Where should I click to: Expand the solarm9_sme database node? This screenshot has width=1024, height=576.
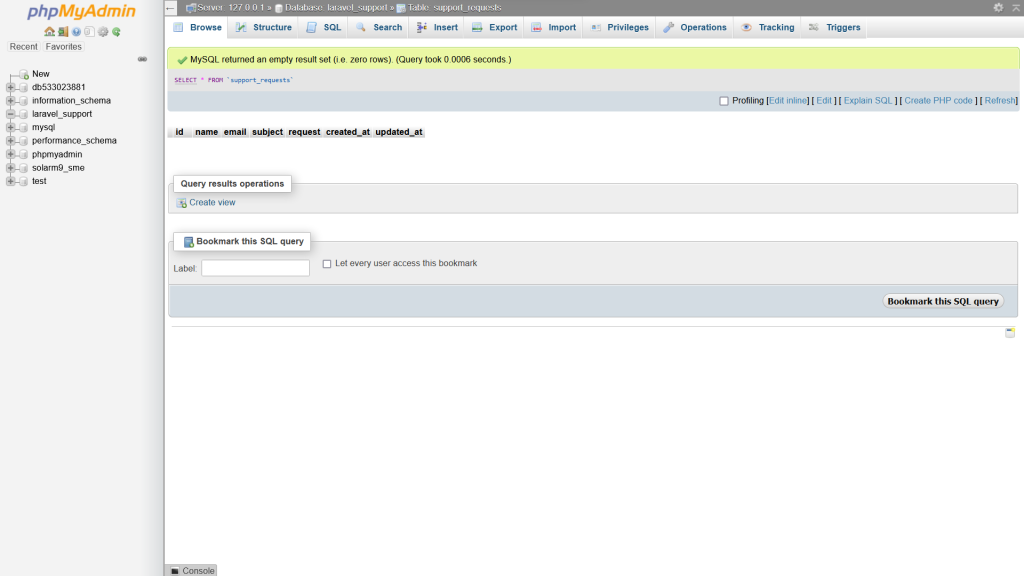pyautogui.click(x=10, y=168)
